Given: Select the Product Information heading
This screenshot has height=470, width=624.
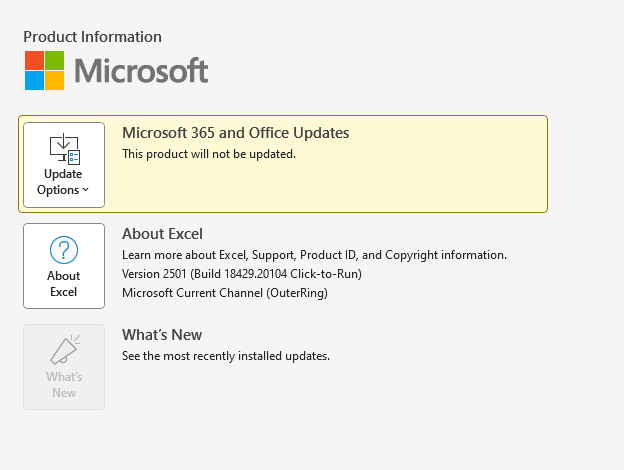Looking at the screenshot, I should click(92, 37).
